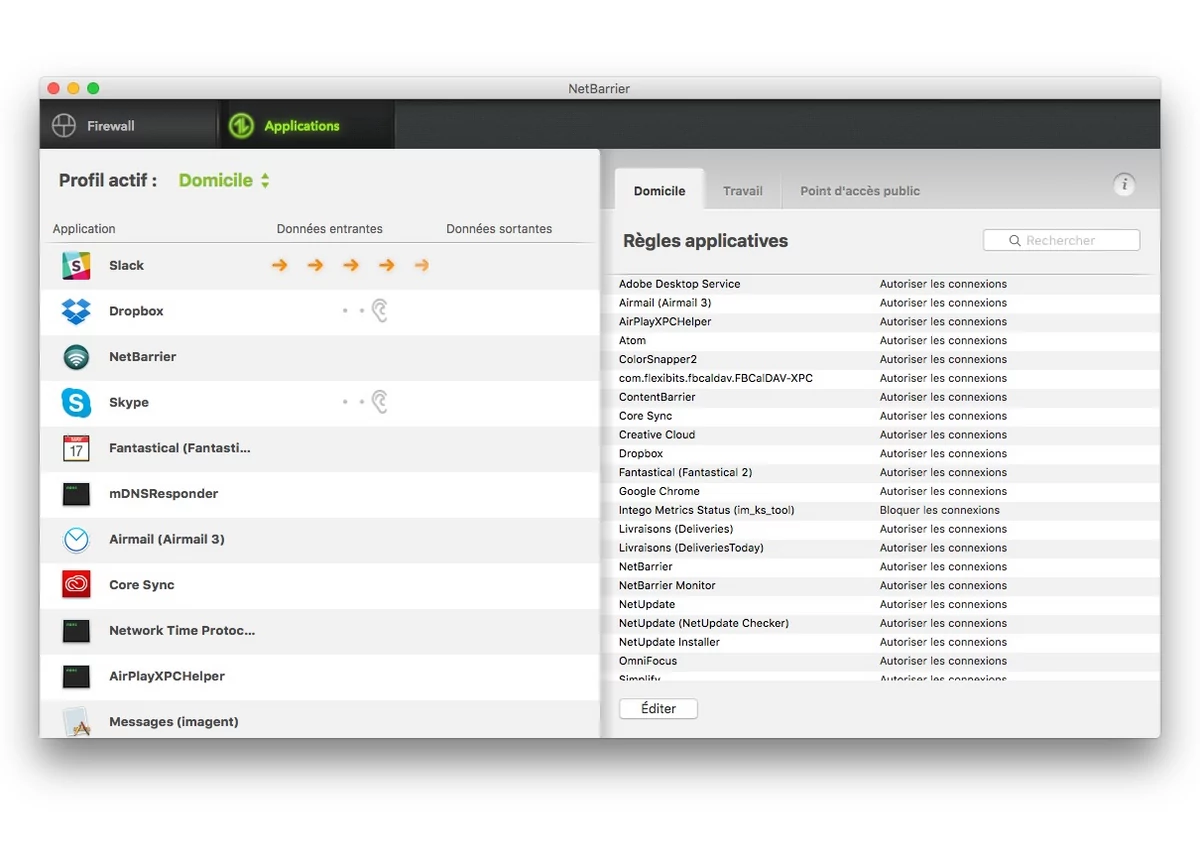Image resolution: width=1200 pixels, height=863 pixels.
Task: Click the Core Sync Creative Cloud icon
Action: 76,585
